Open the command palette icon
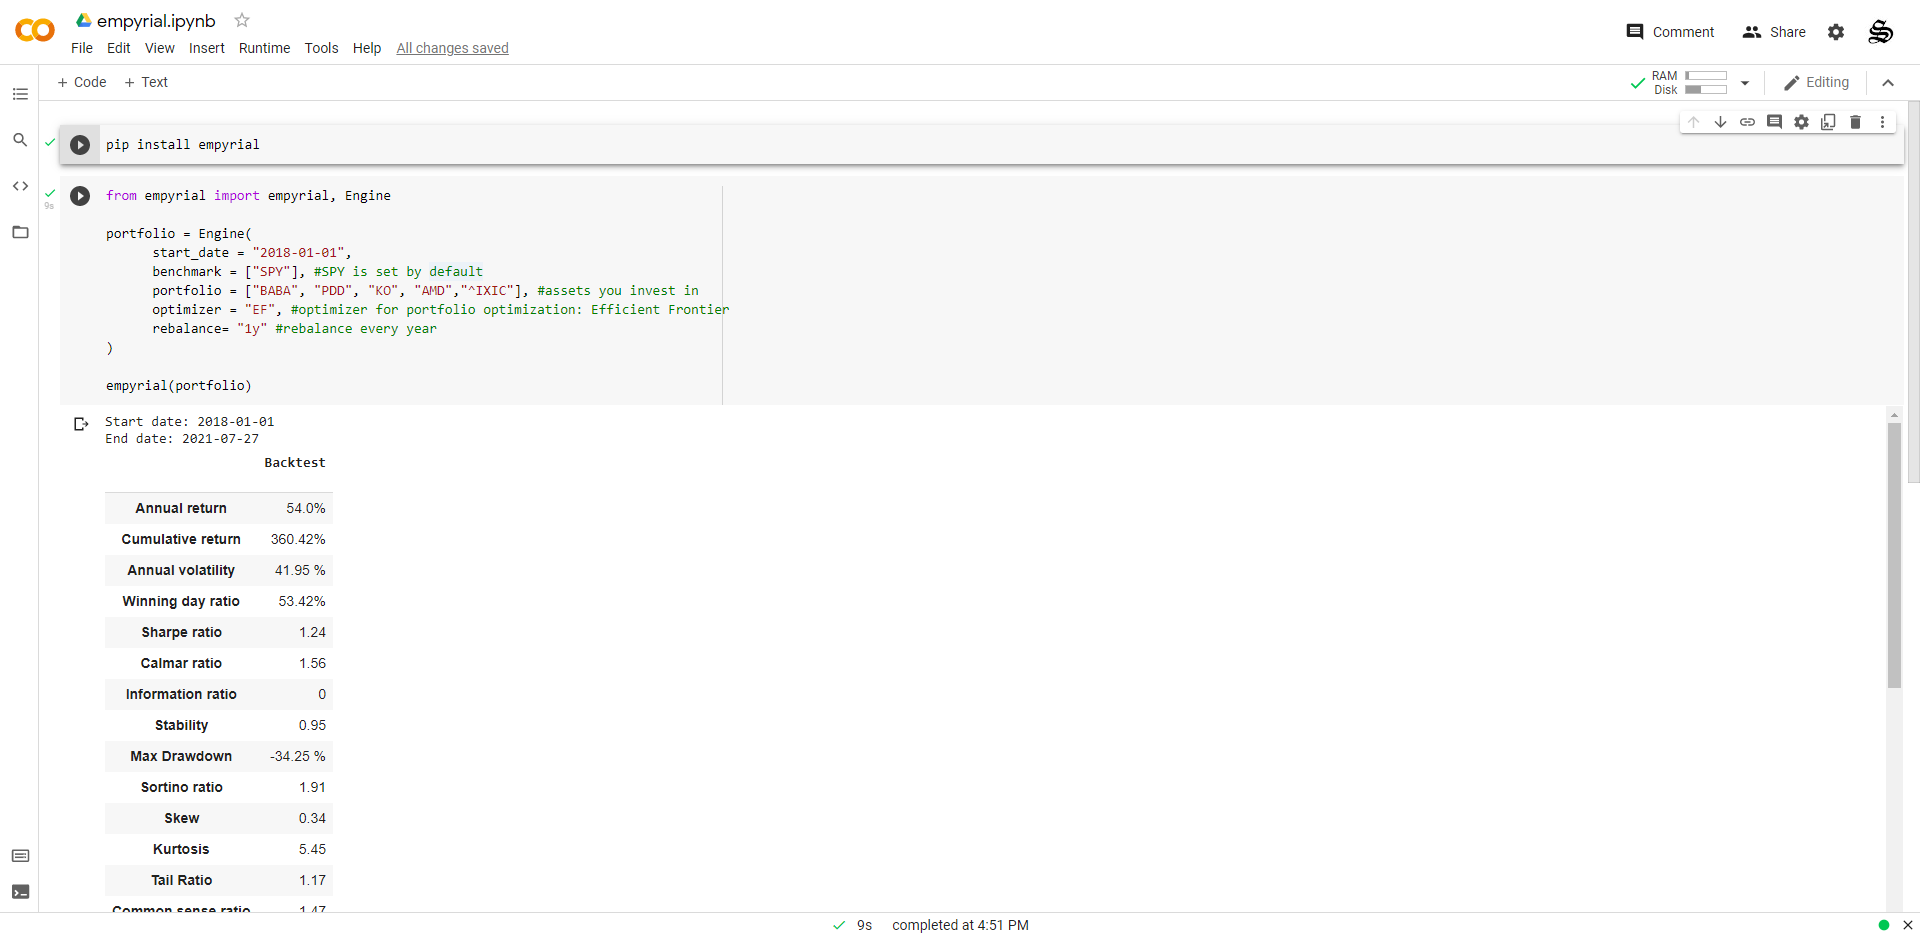Screen dimensions: 1920x937 pyautogui.click(x=20, y=856)
